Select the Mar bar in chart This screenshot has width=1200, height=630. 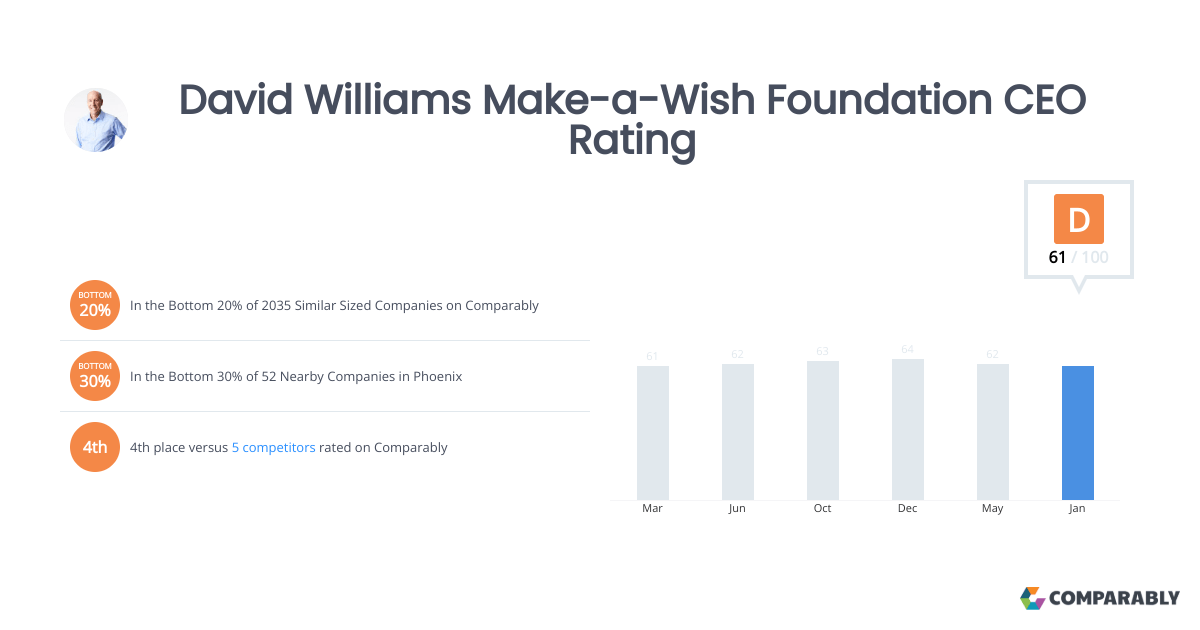[653, 433]
